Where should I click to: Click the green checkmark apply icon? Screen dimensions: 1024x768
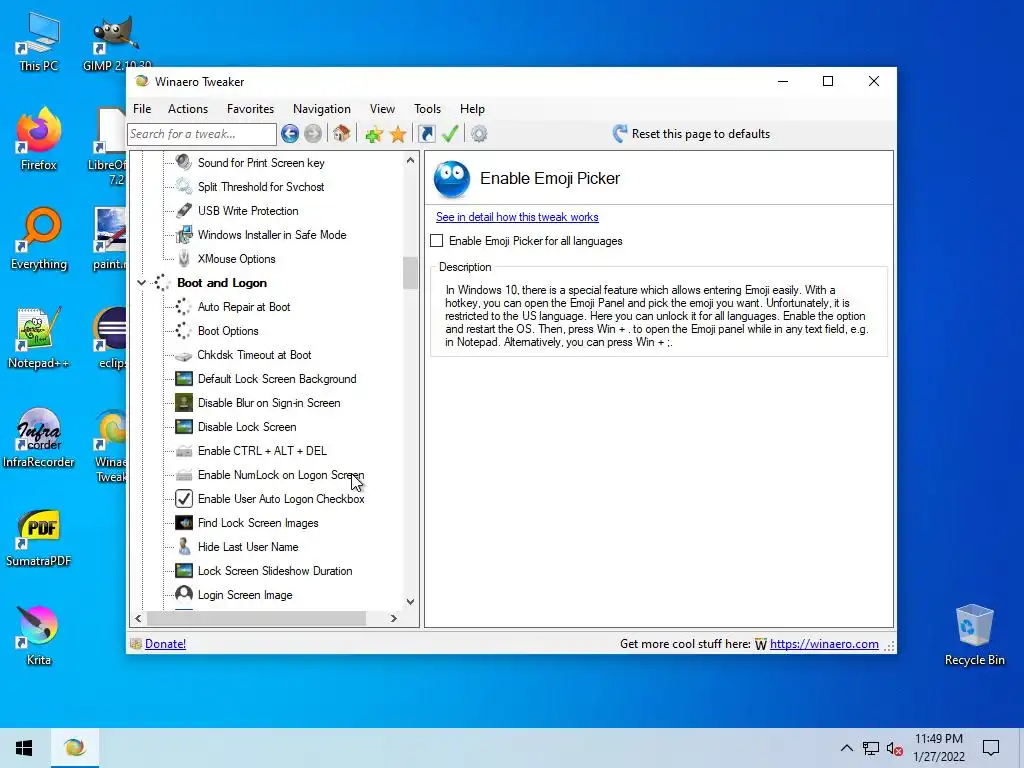[x=450, y=134]
